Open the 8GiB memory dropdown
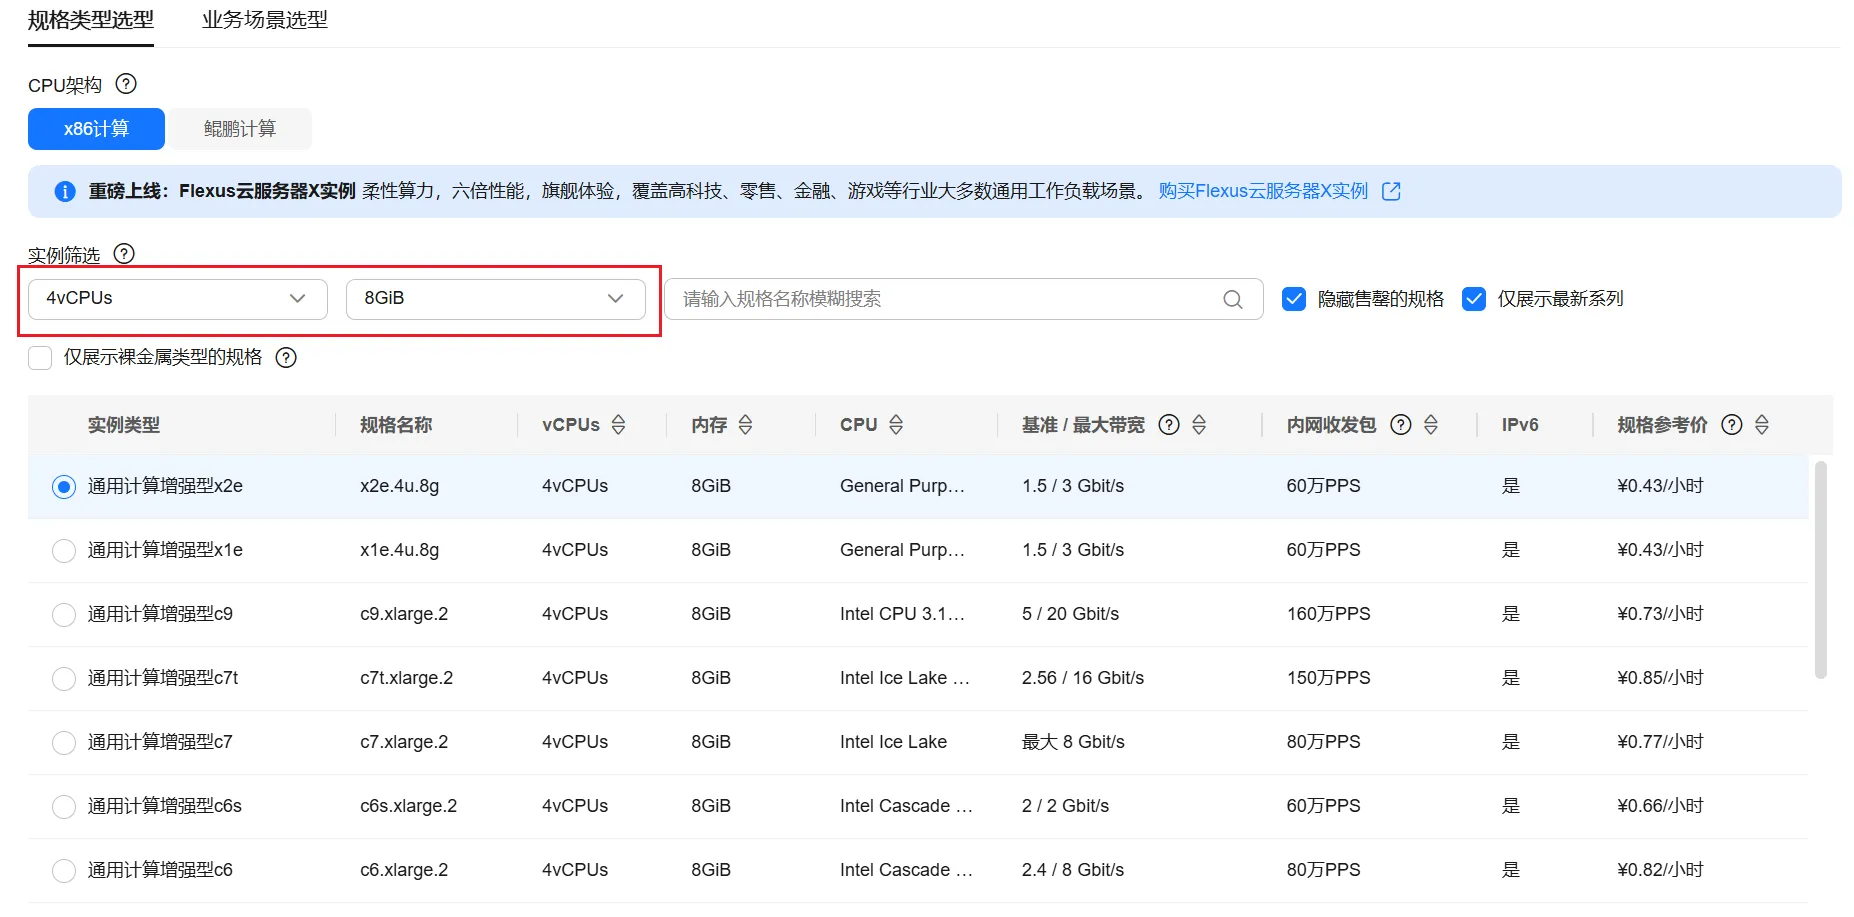The height and width of the screenshot is (917, 1854). tap(495, 299)
